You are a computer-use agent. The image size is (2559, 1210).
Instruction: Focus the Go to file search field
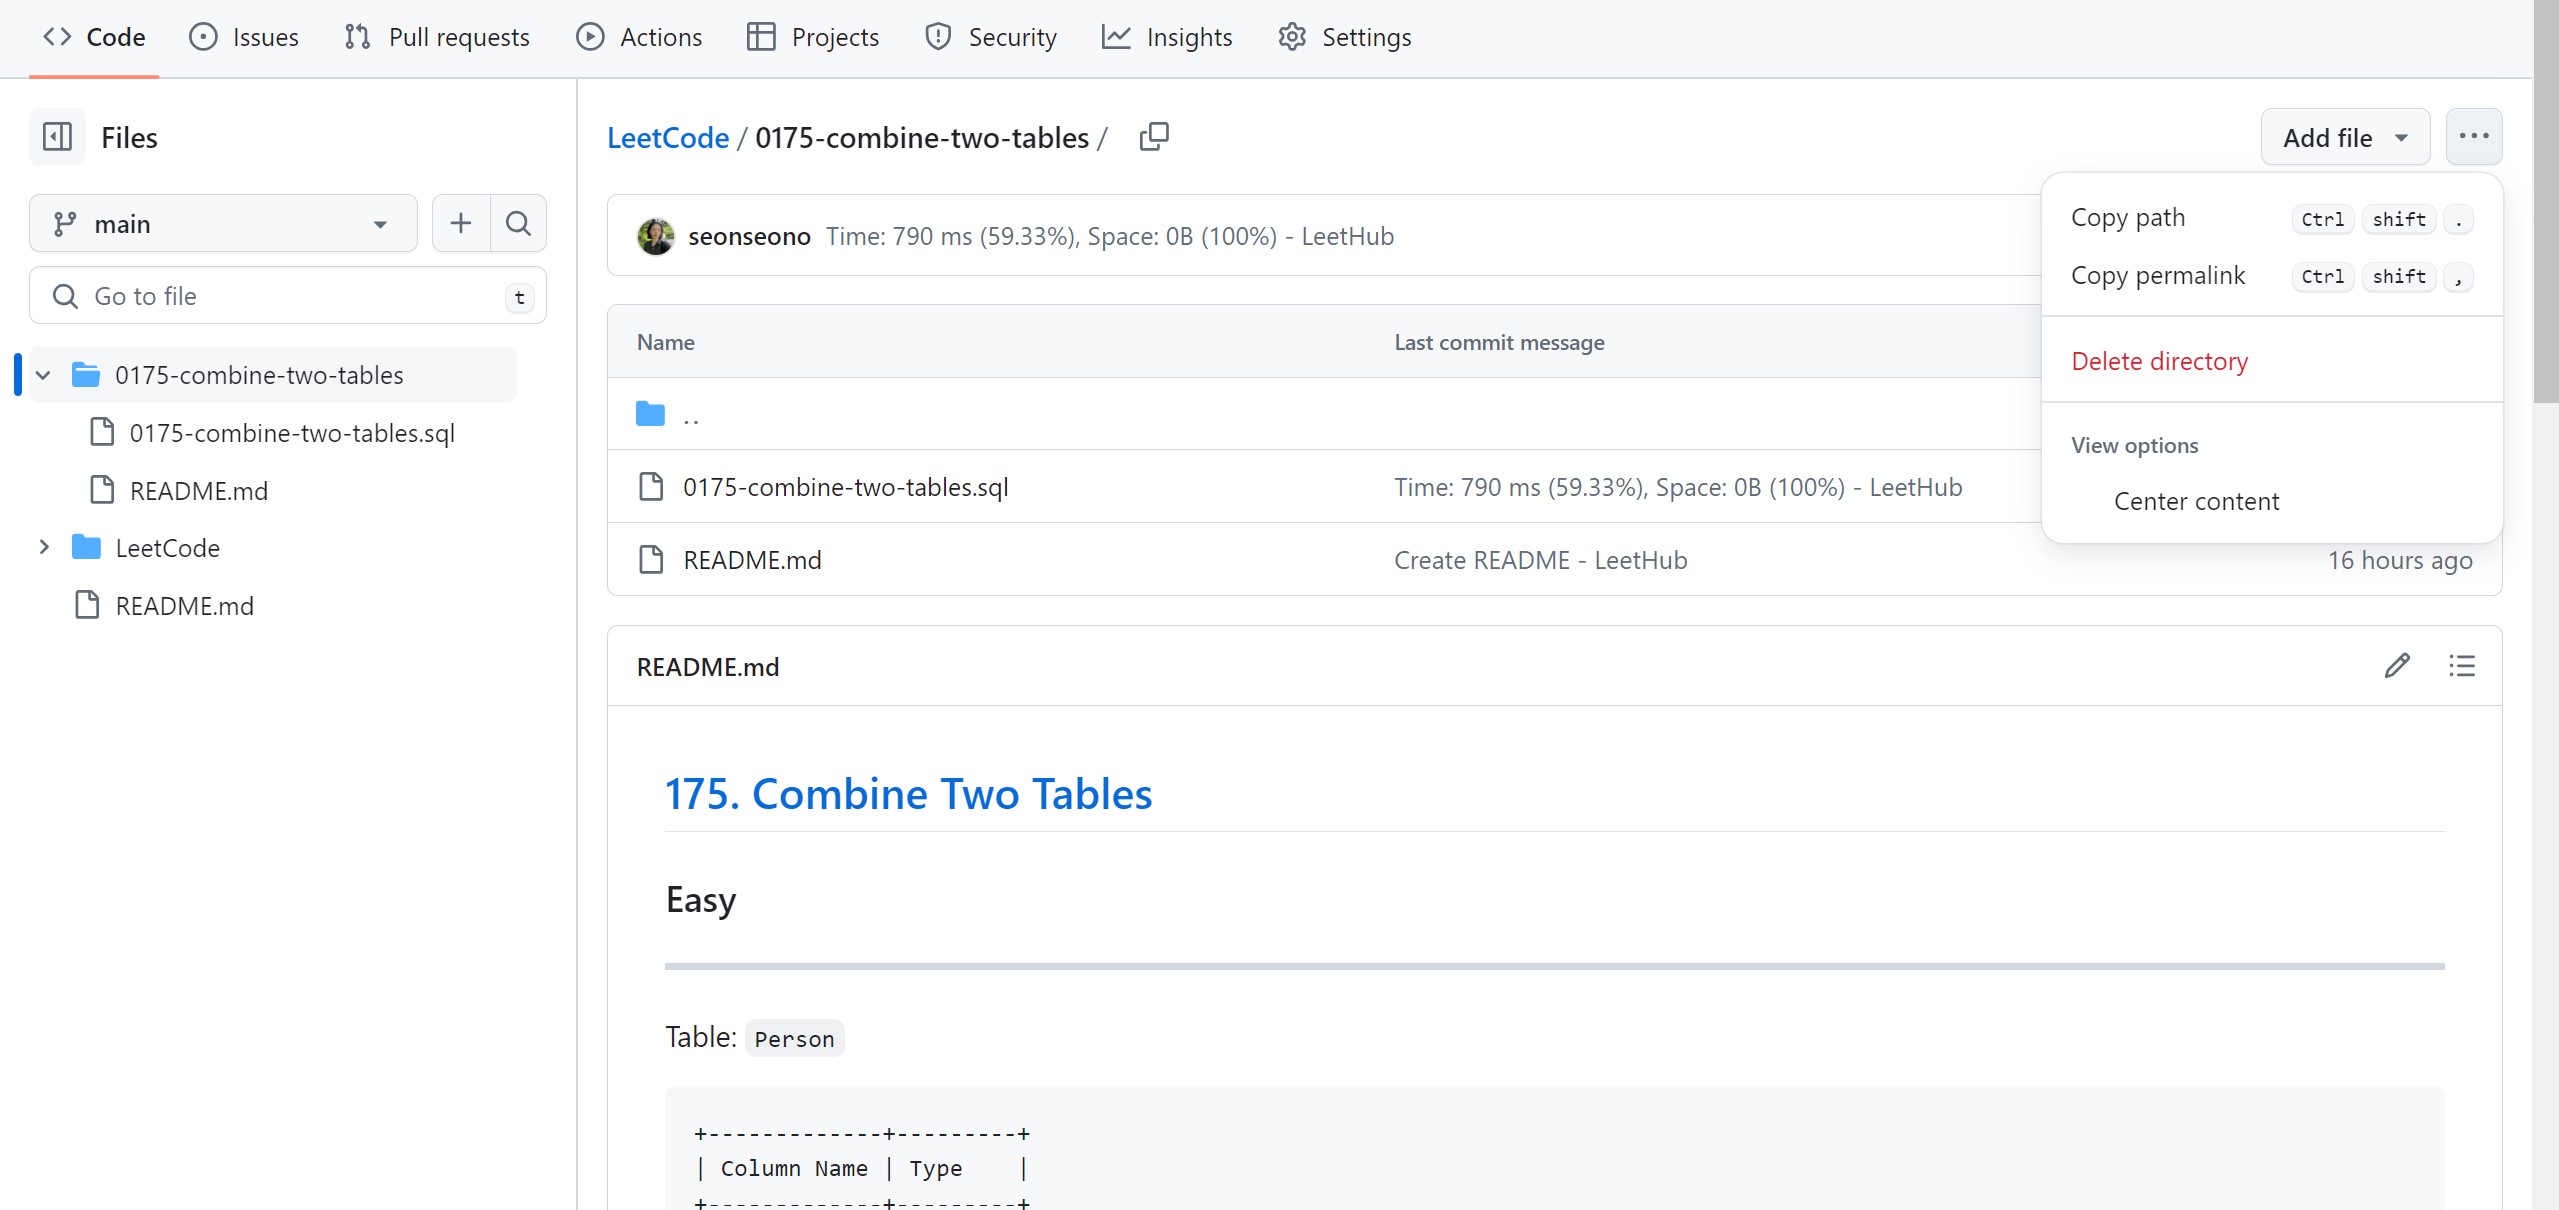290,296
